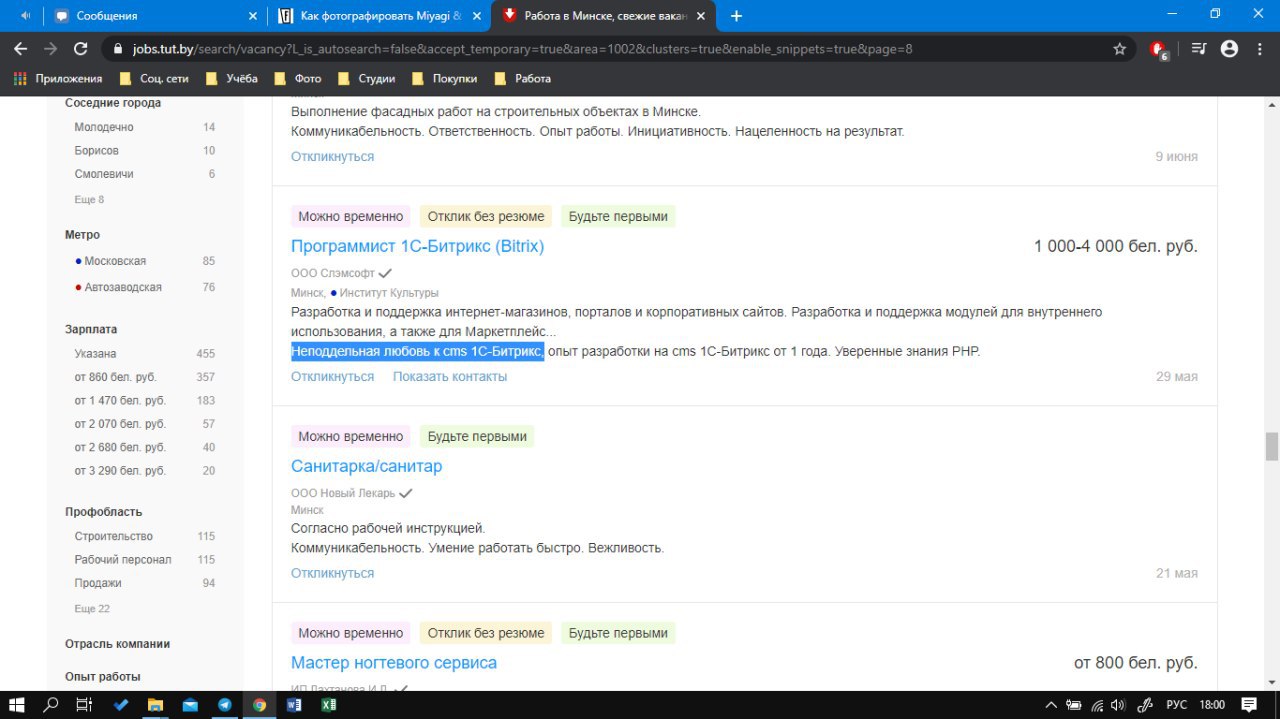This screenshot has width=1280, height=719.
Task: Respond to the facade works vacancy dated 9 июня
Action: pyautogui.click(x=332, y=156)
